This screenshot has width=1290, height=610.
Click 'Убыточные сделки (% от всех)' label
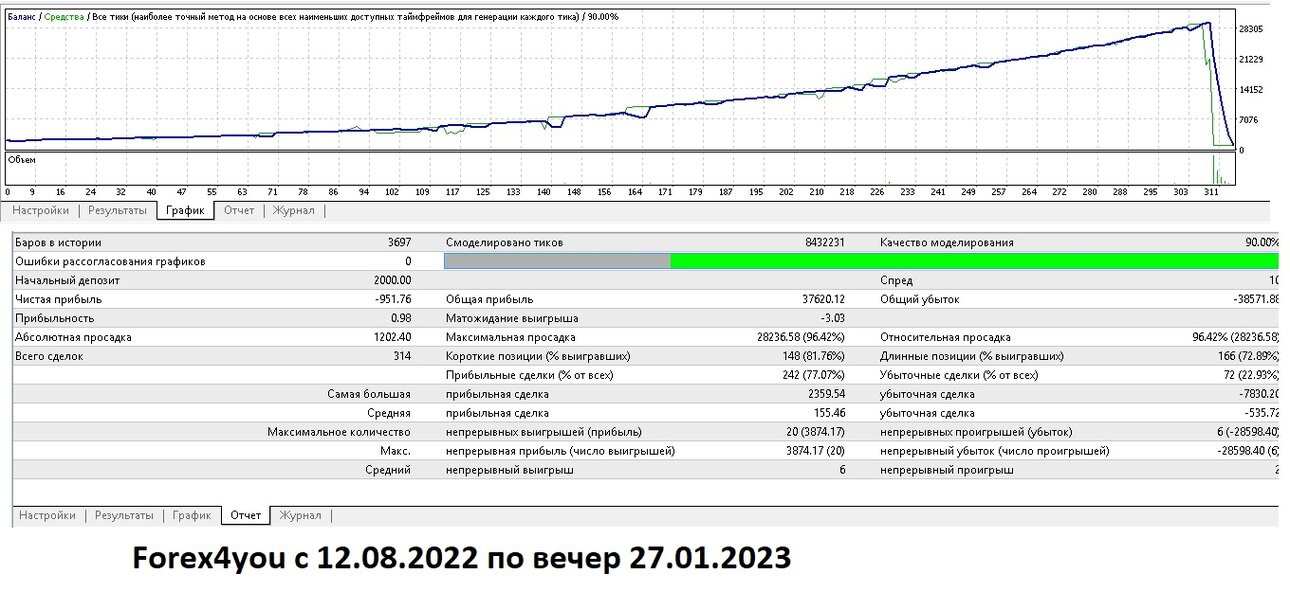(959, 375)
